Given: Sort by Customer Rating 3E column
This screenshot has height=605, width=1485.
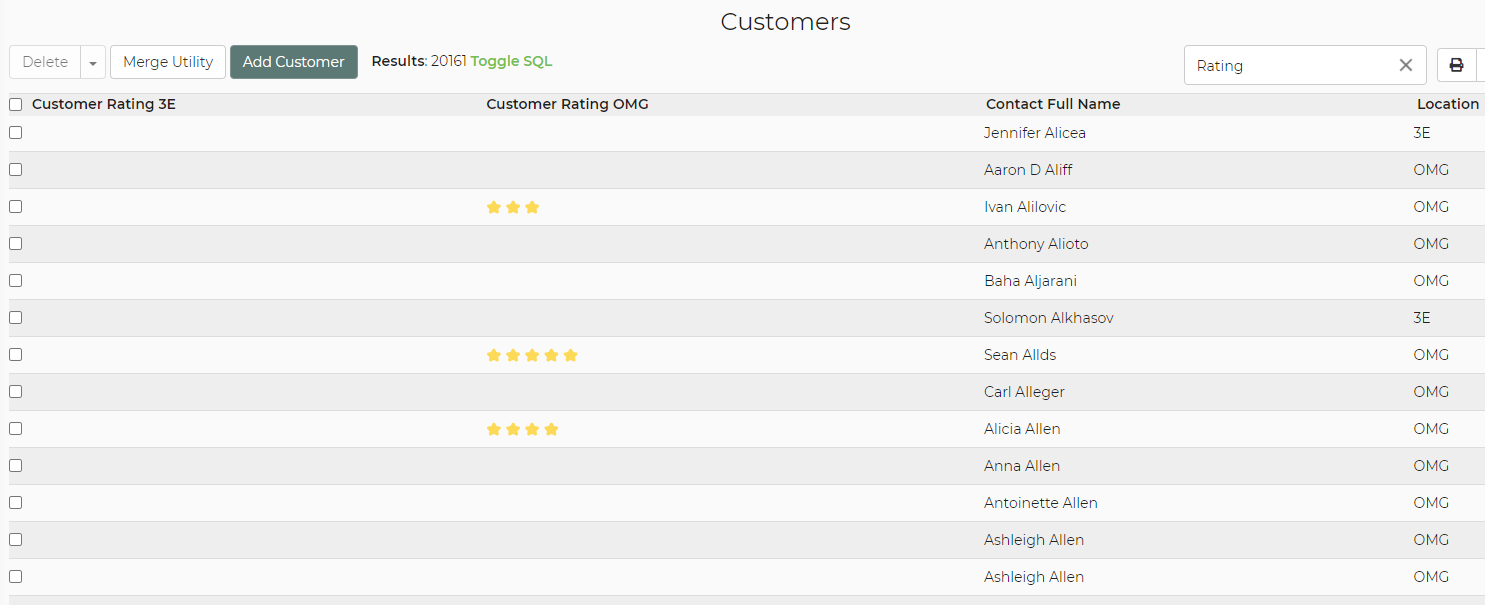Looking at the screenshot, I should click(104, 104).
